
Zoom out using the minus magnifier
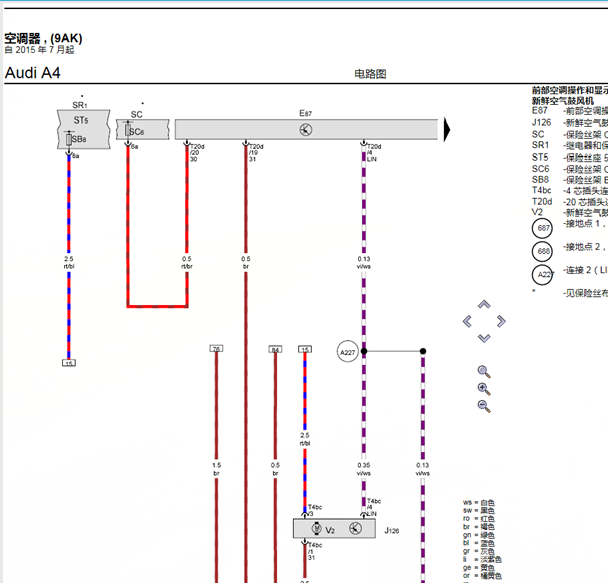484,407
